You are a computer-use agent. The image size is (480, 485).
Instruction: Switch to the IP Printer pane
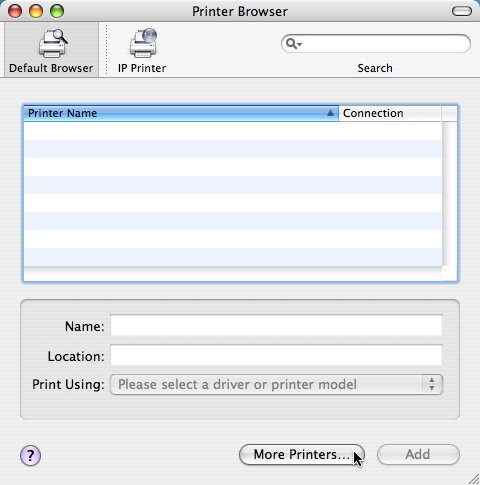142,50
